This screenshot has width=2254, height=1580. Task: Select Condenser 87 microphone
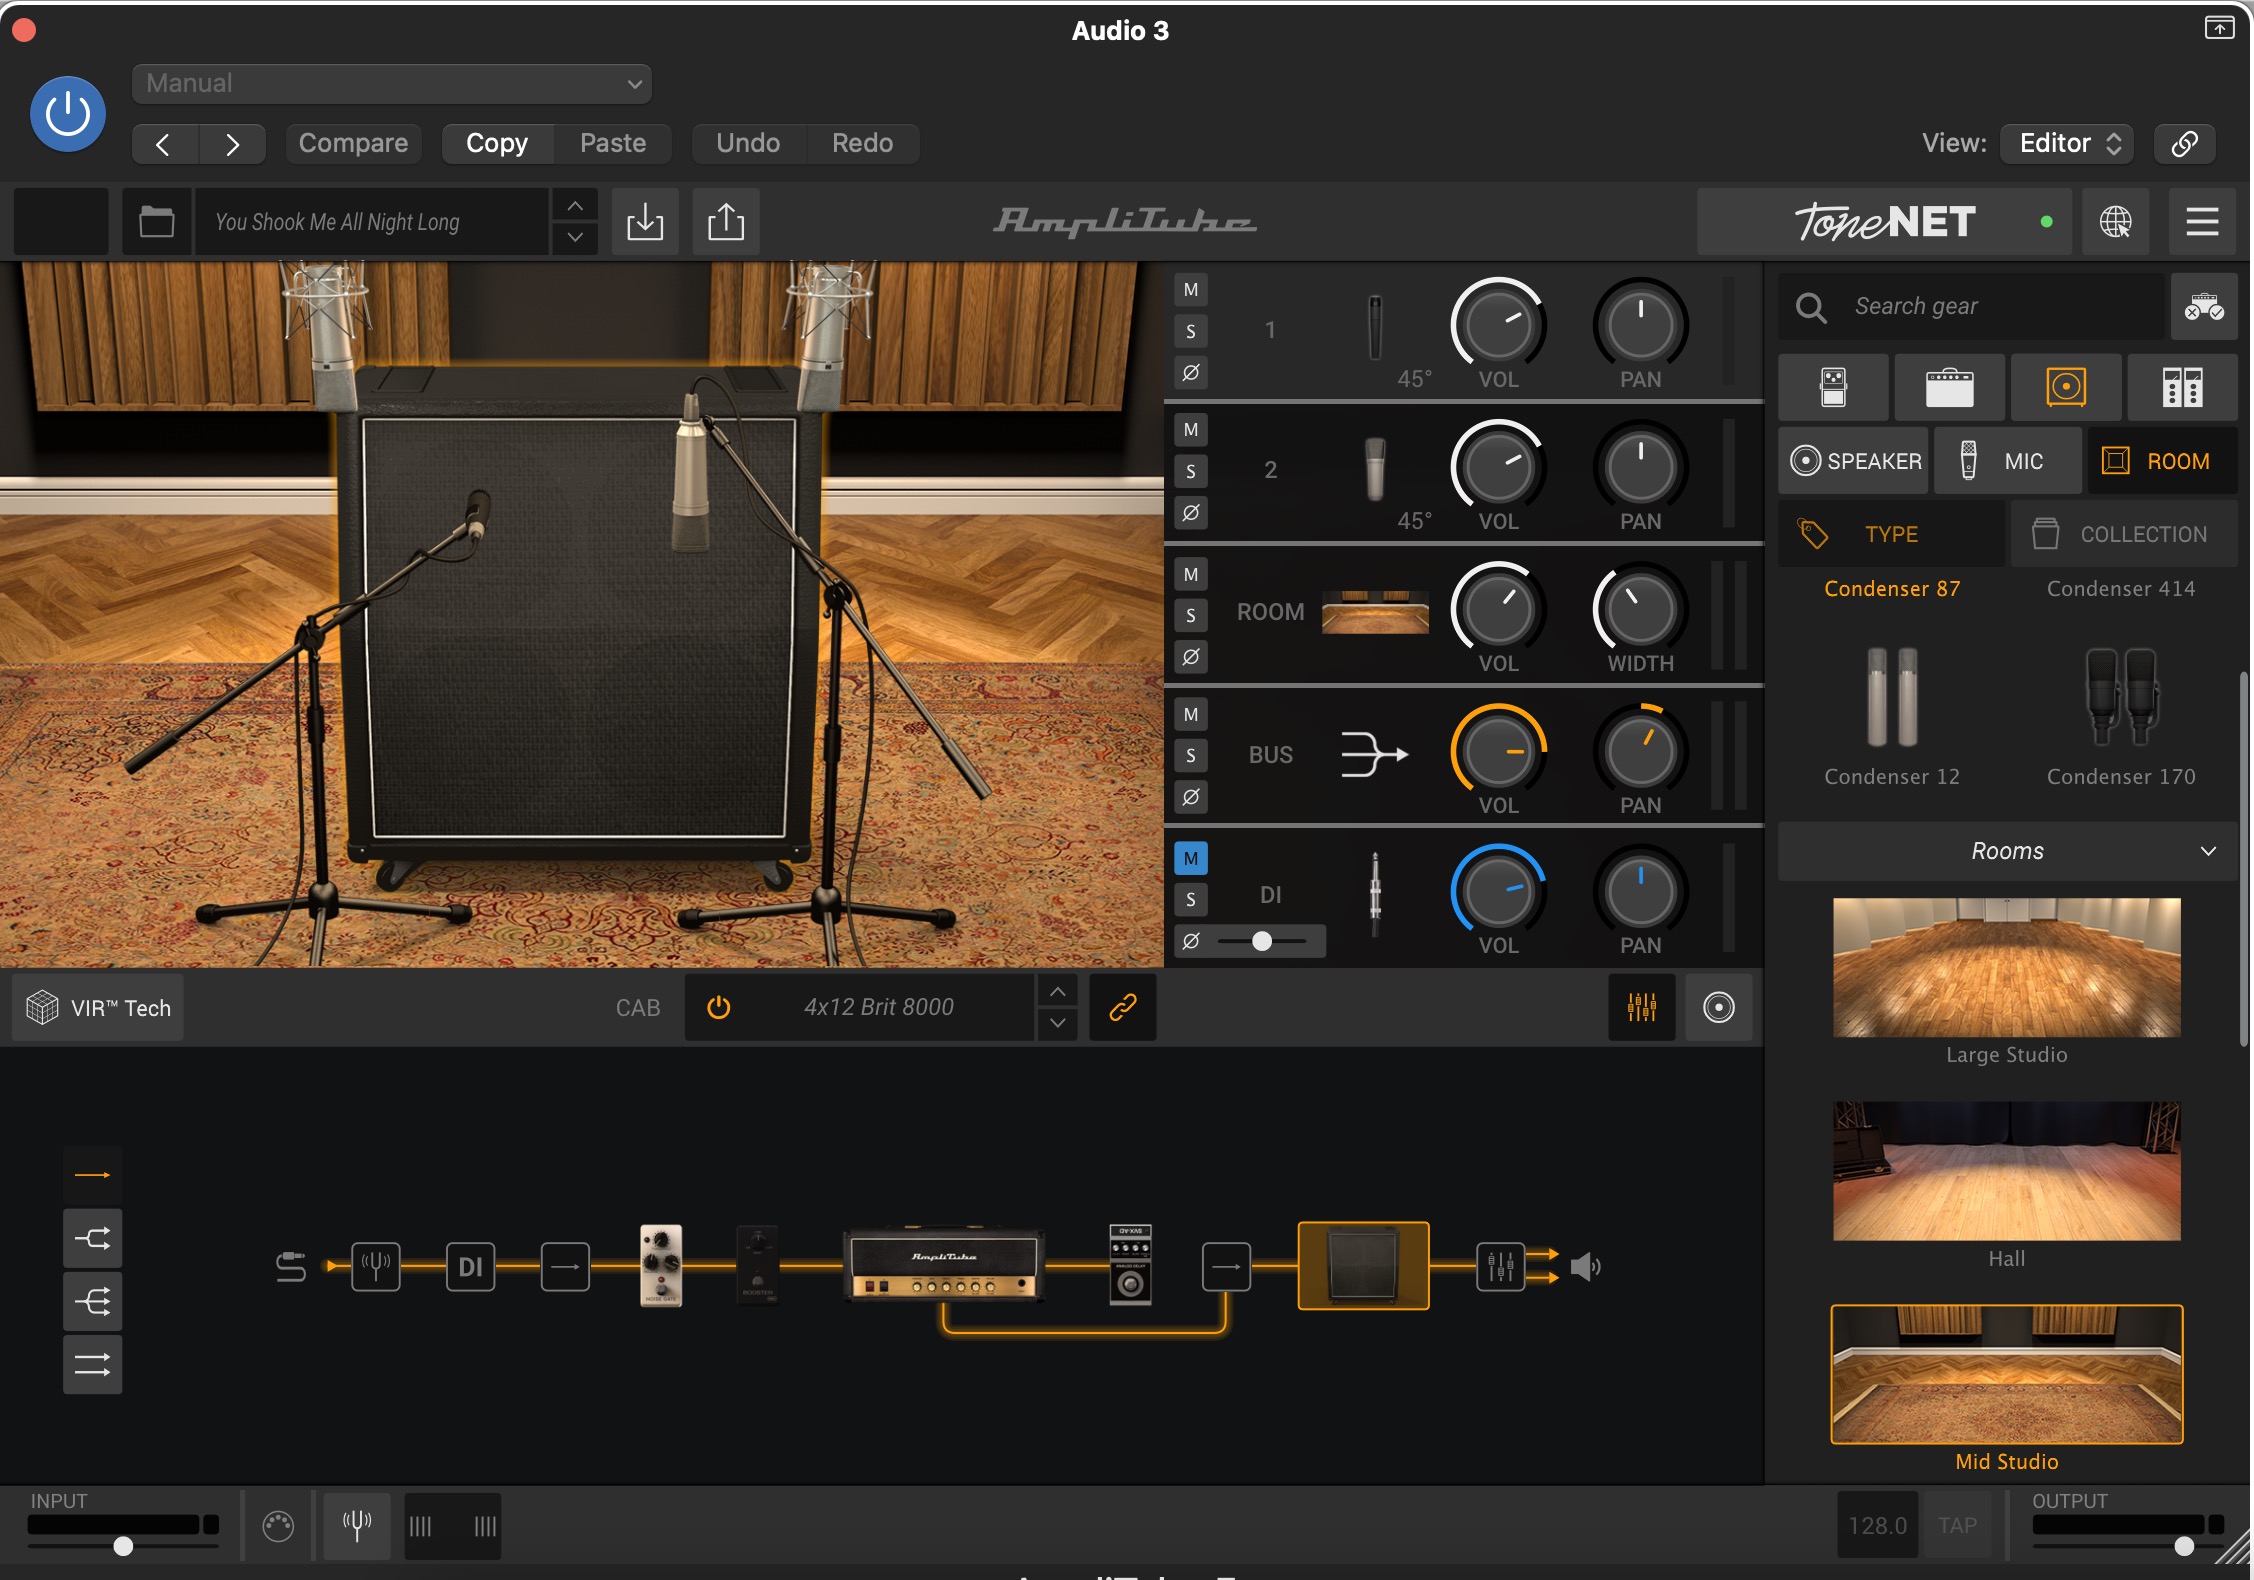[x=1892, y=589]
